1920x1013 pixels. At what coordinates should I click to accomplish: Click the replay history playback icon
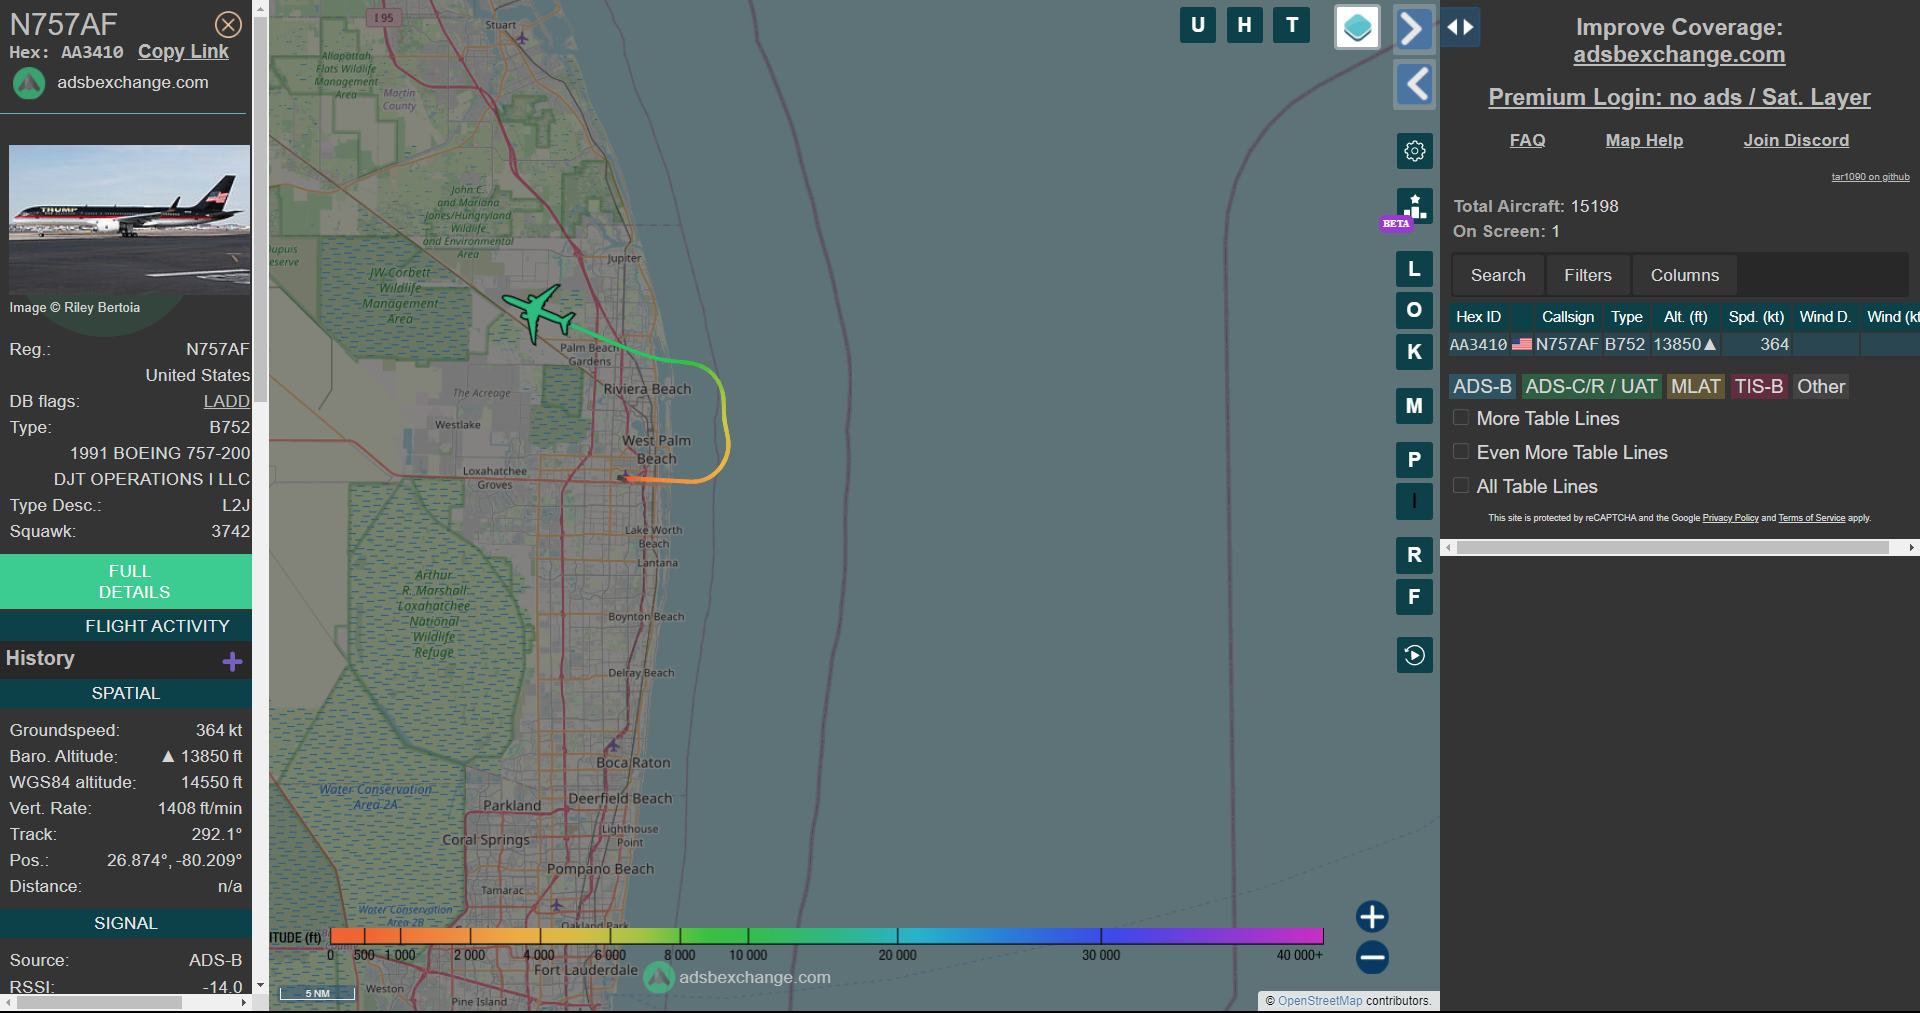1414,655
